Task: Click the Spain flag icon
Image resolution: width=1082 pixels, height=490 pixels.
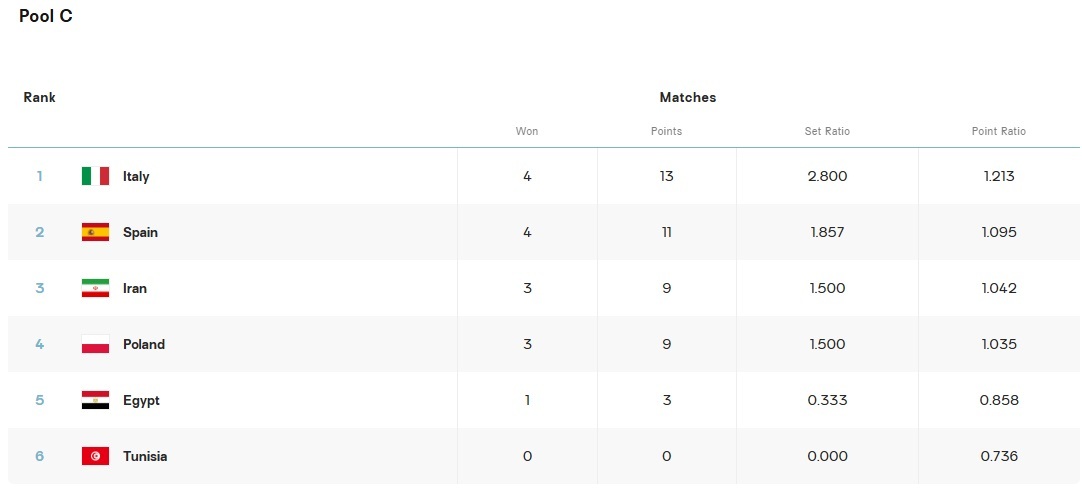Action: point(95,232)
